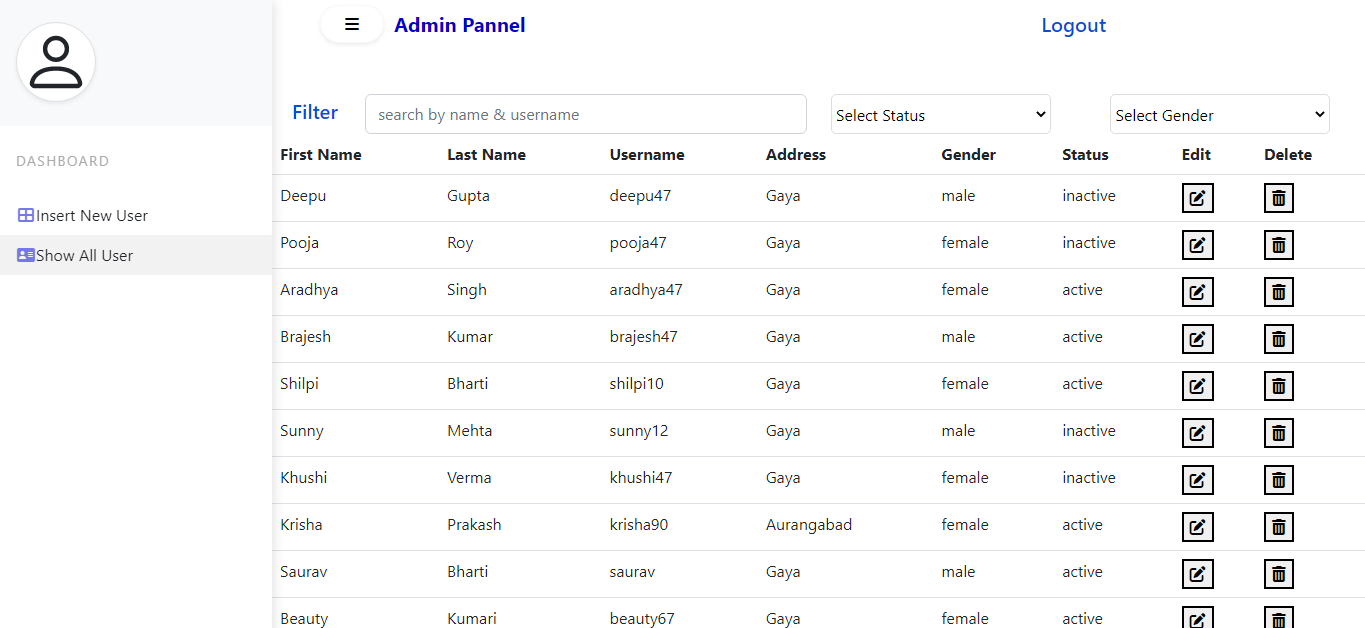Edit the user Shilpi Bharti
The width and height of the screenshot is (1365, 628).
tap(1197, 385)
